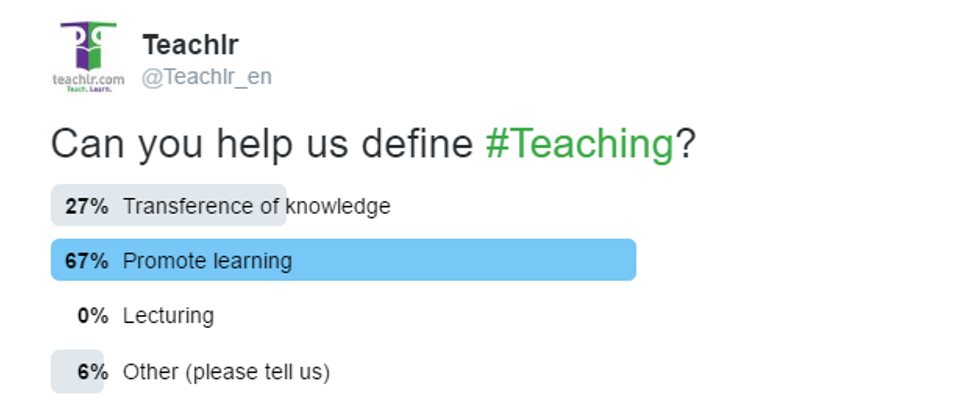The height and width of the screenshot is (412, 967).
Task: Open the Teachlr display name
Action: coord(191,45)
